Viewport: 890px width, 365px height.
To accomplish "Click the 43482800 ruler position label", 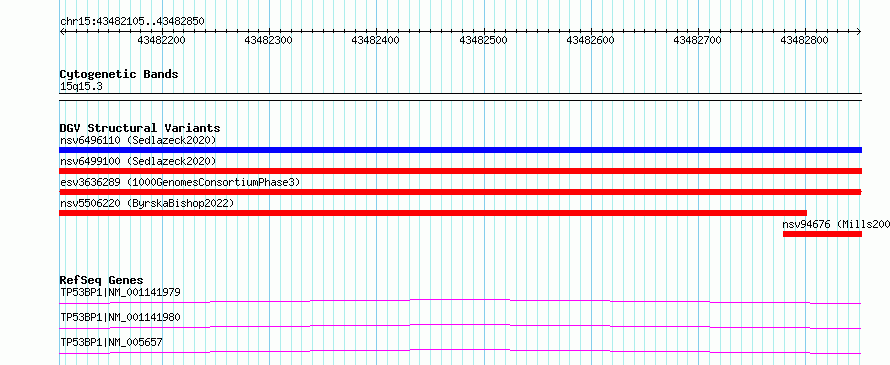I will [804, 41].
